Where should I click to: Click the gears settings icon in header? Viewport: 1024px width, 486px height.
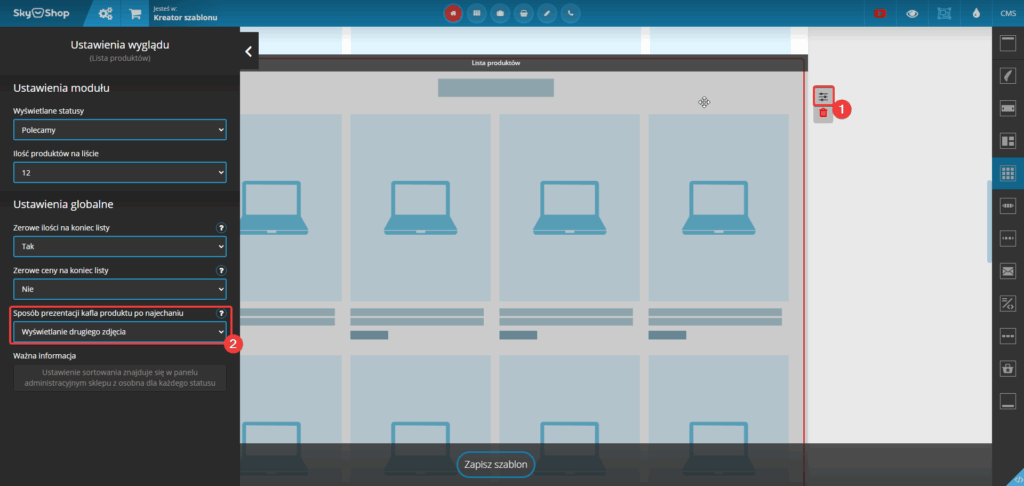coord(104,14)
